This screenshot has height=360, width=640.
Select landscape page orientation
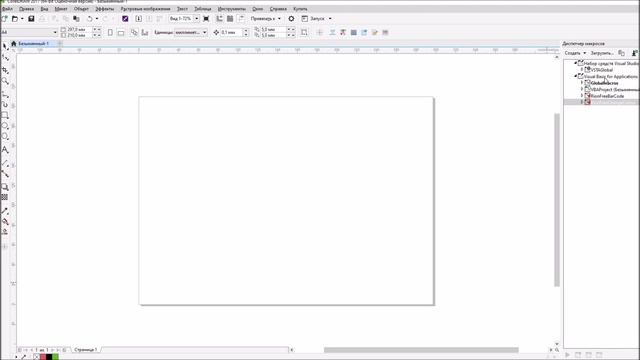(121, 33)
